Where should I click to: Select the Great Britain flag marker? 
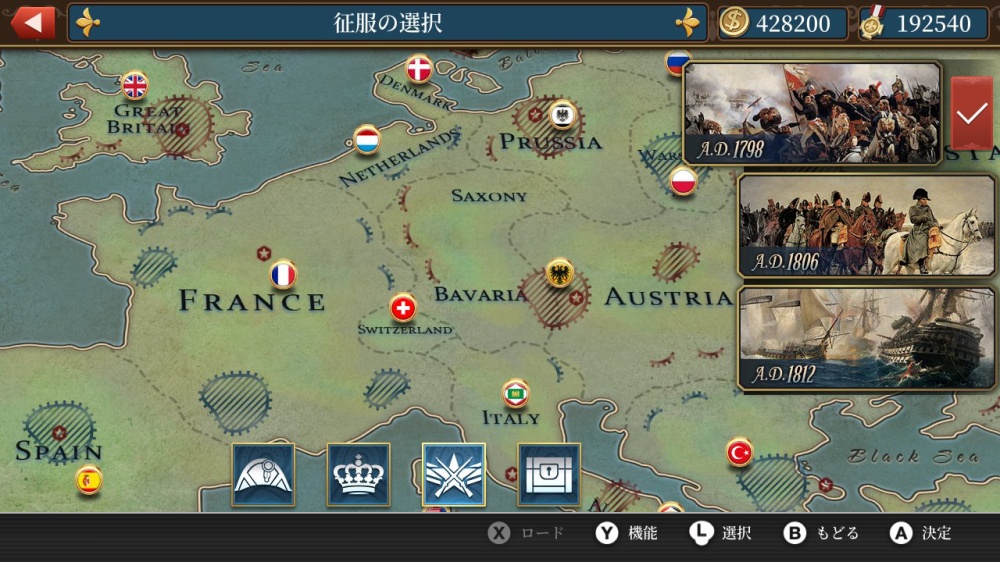pos(135,85)
